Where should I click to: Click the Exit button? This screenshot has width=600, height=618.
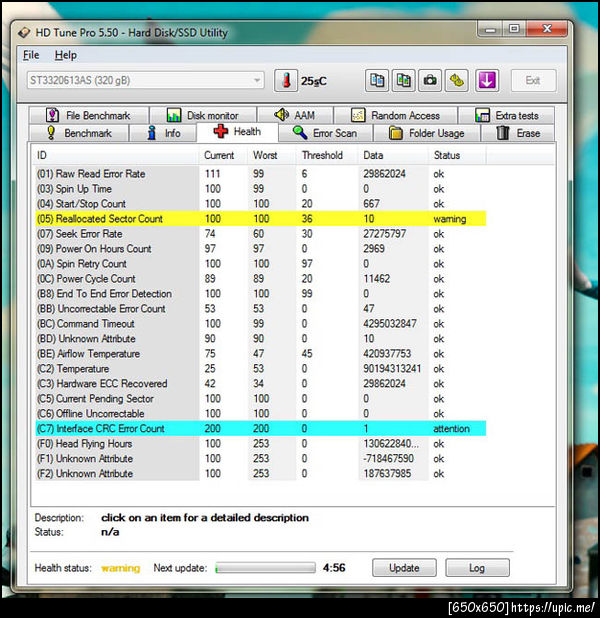[x=533, y=80]
